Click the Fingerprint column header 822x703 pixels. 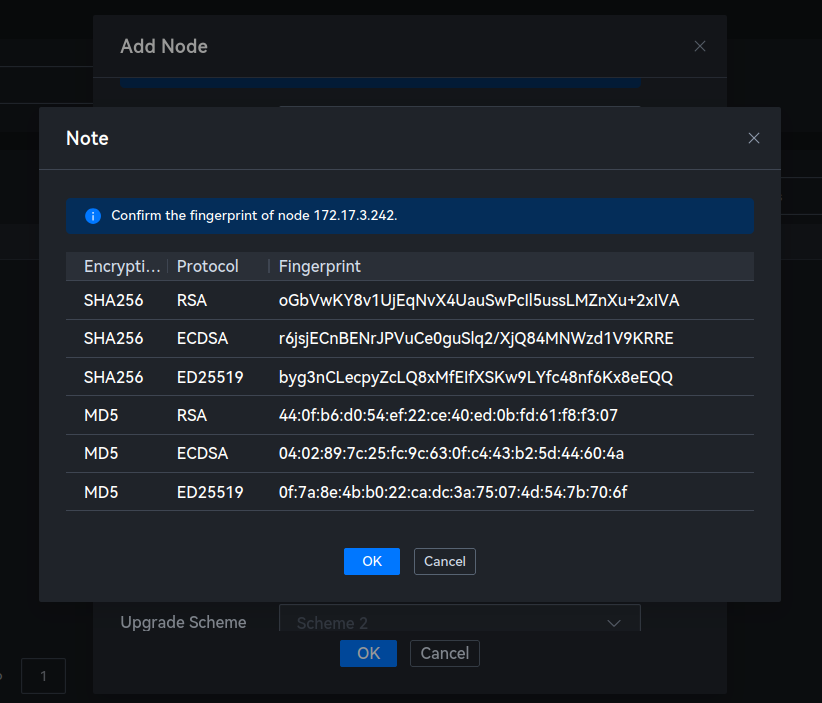[x=320, y=266]
